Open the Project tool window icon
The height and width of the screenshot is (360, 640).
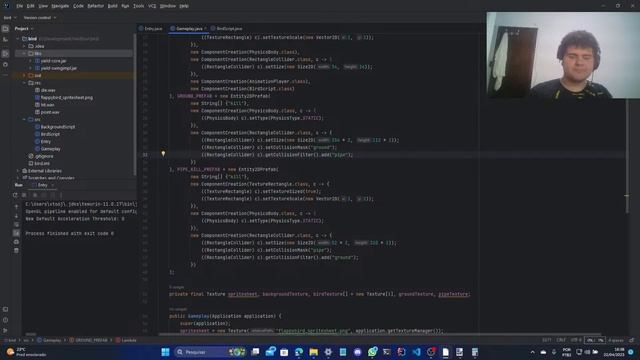tap(5, 29)
